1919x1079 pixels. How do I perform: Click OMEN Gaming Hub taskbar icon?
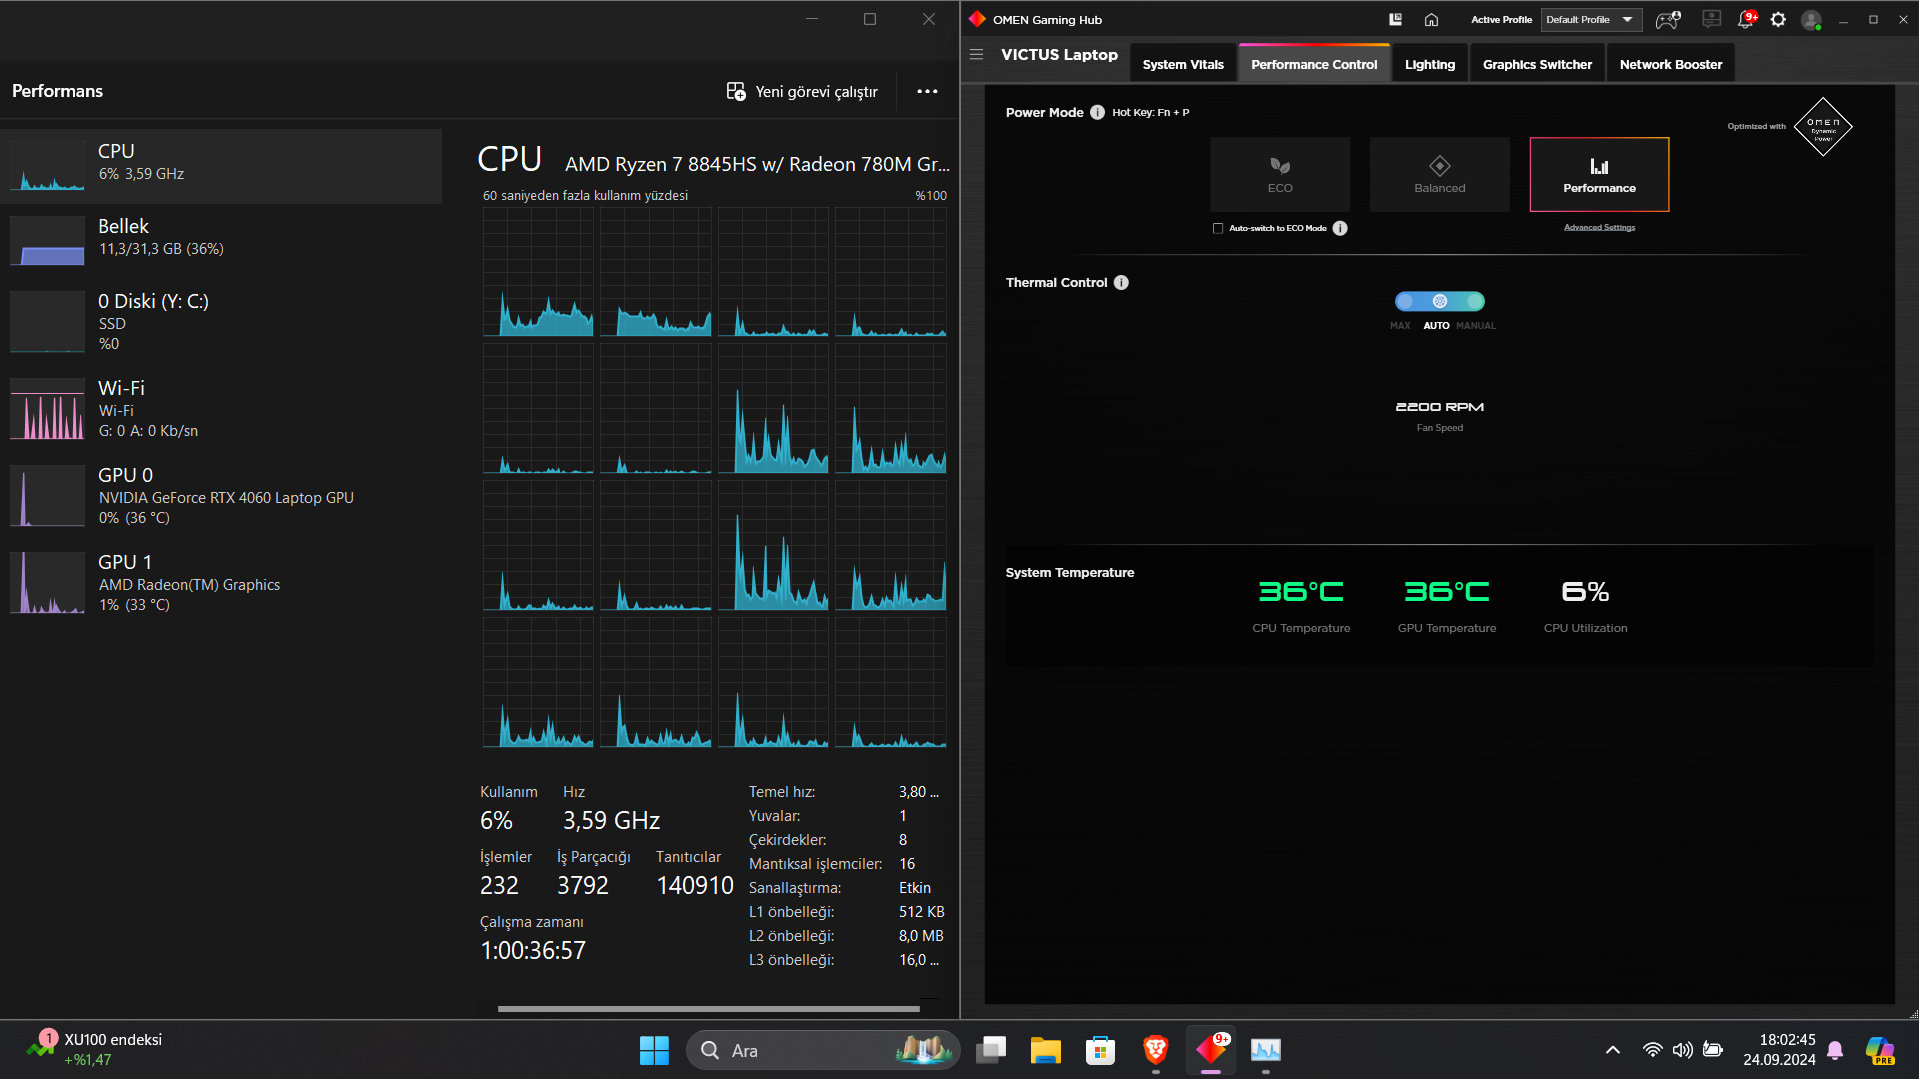coord(1211,1050)
